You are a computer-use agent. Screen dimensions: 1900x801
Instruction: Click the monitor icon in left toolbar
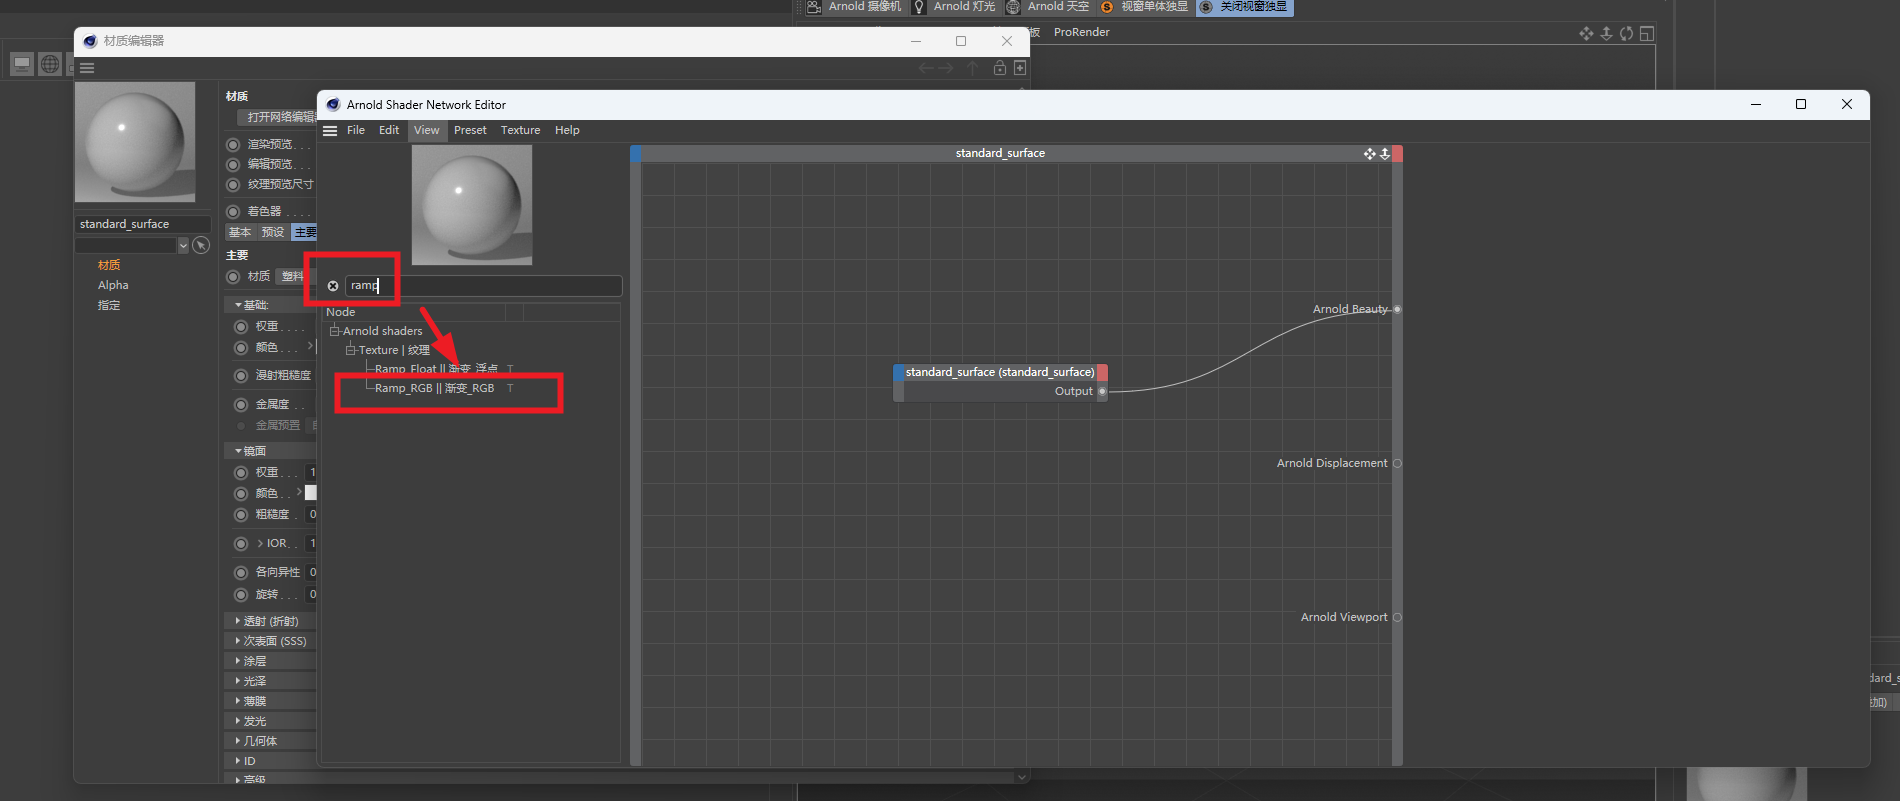point(22,64)
